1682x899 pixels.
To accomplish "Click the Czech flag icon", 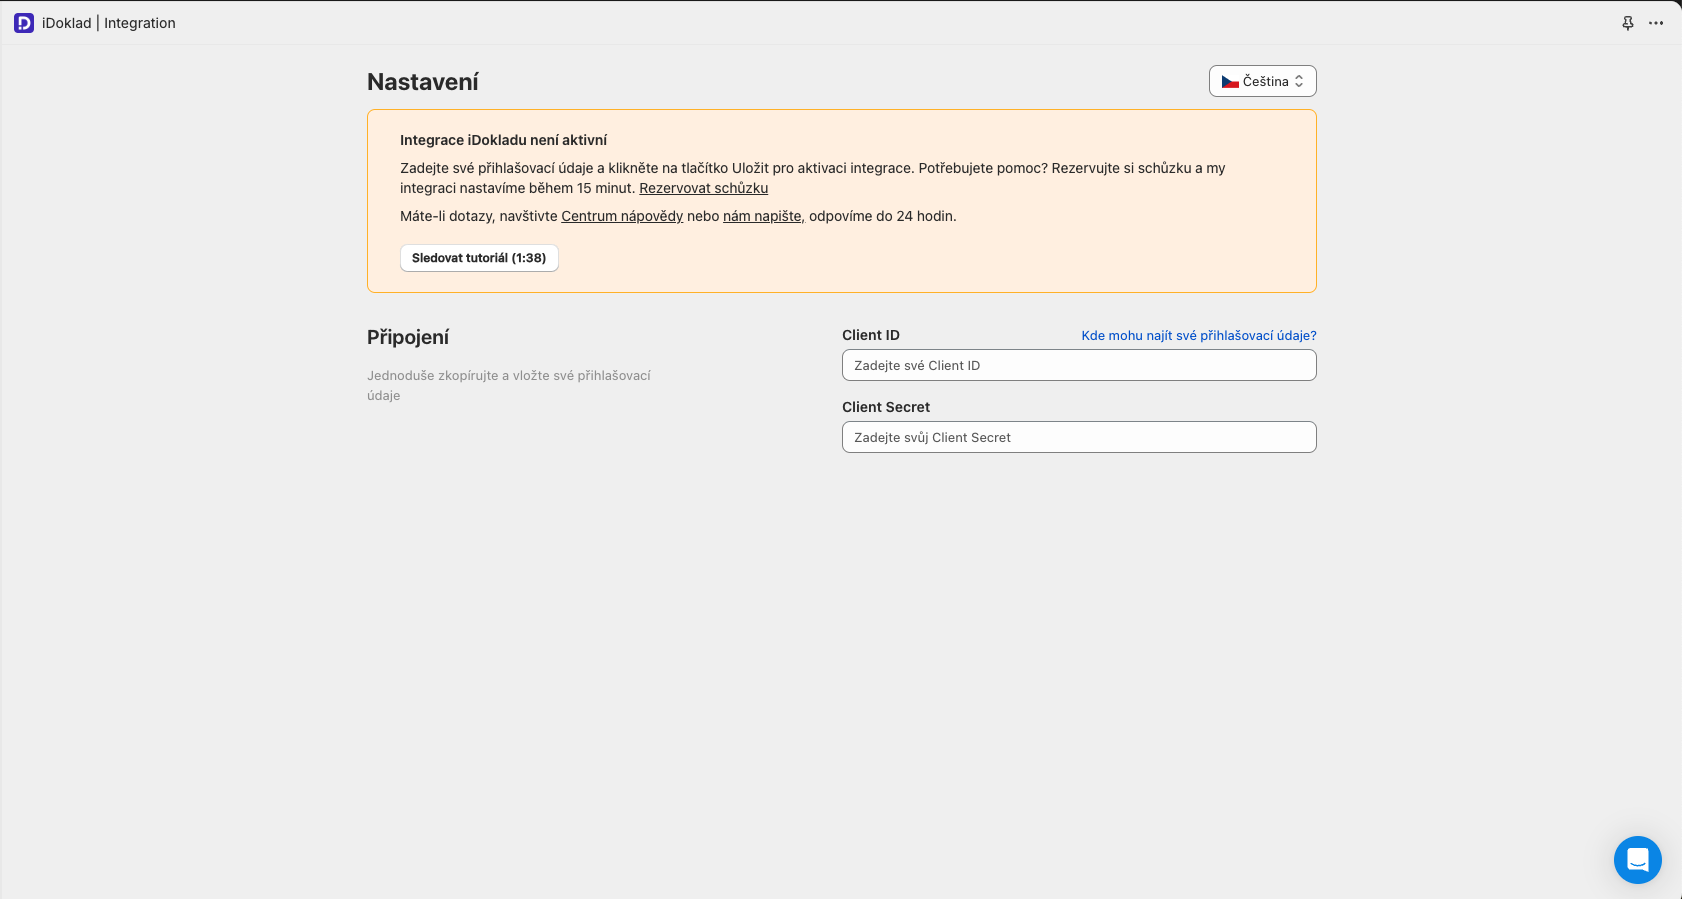I will pyautogui.click(x=1230, y=82).
